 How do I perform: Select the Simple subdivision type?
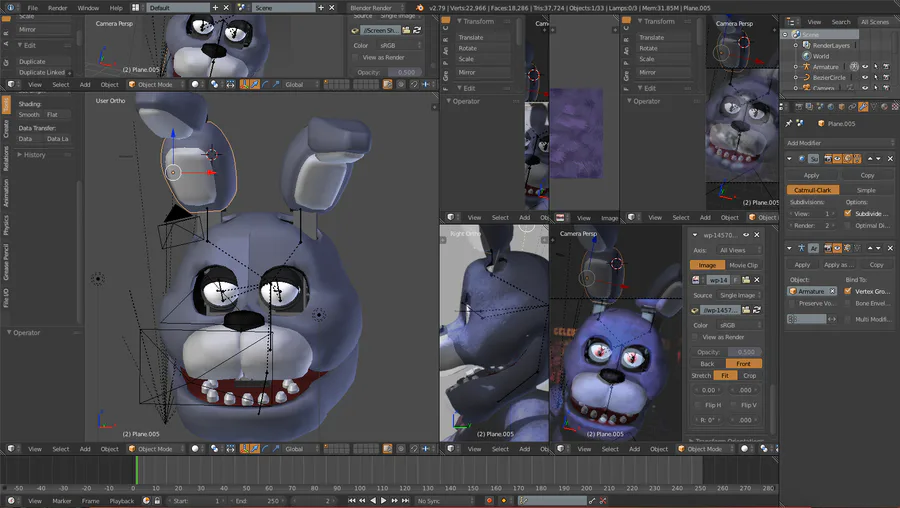tap(866, 190)
